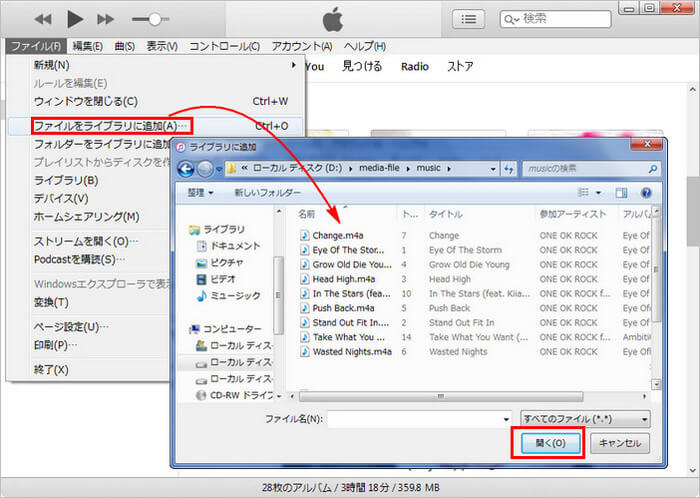This screenshot has width=700, height=498.
Task: Click the iTunes 検索 search field
Action: (555, 19)
